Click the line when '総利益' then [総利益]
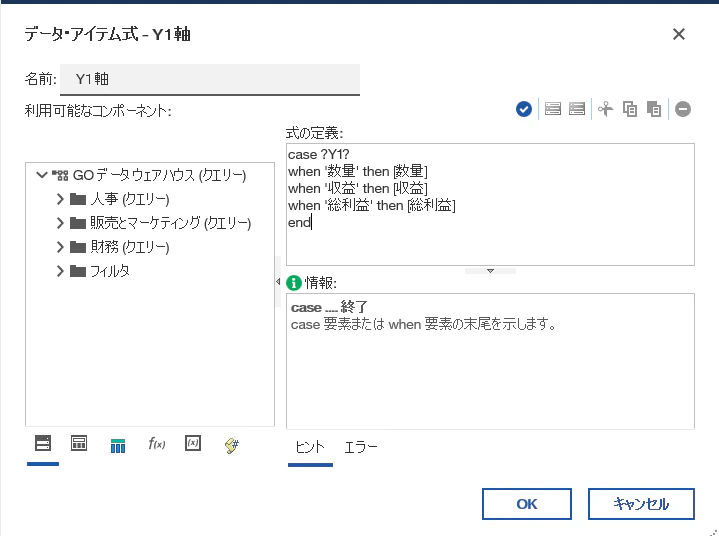Viewport: 719px width, 536px height. (x=371, y=205)
